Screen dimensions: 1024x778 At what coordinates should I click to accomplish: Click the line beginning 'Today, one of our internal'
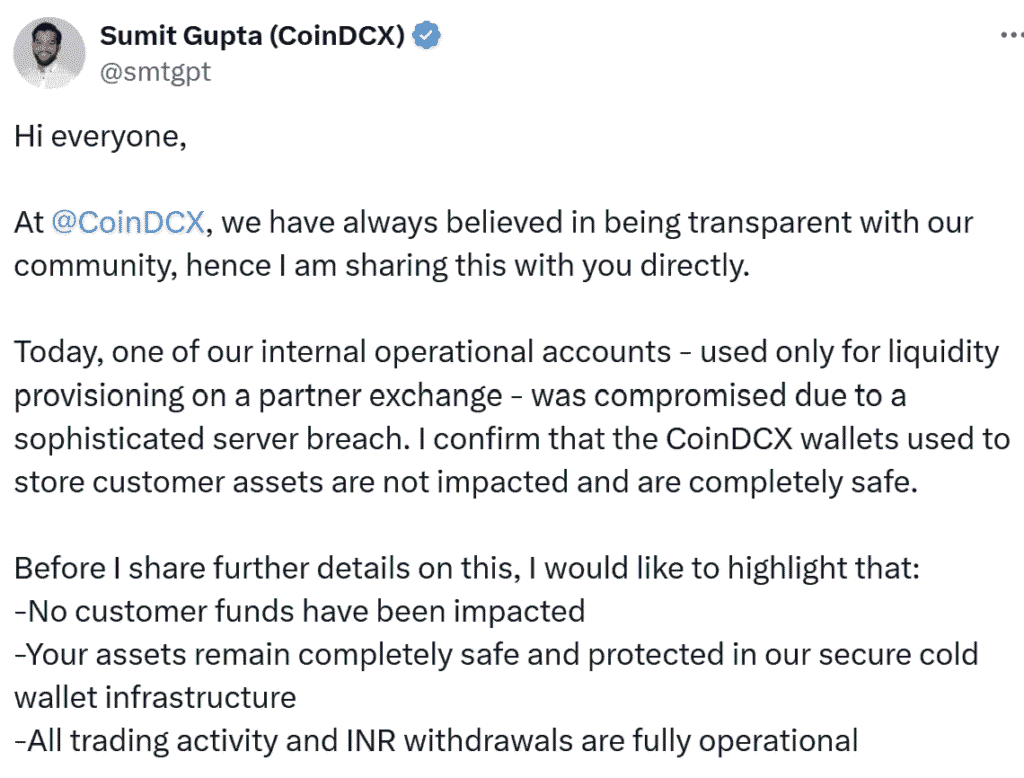(x=507, y=352)
